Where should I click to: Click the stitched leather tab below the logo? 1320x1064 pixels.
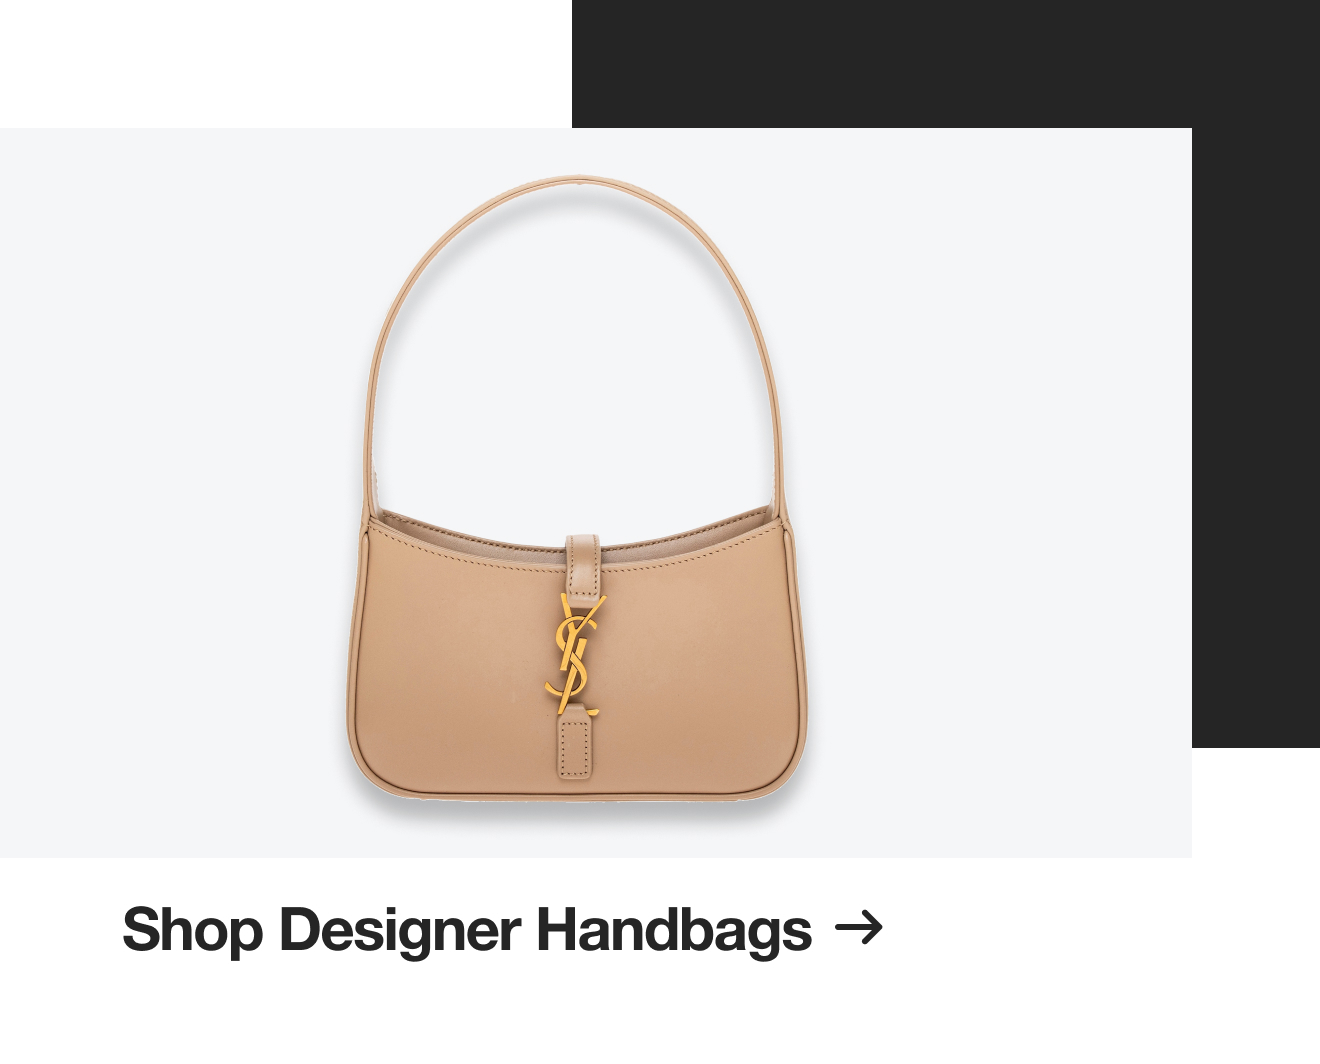tap(574, 741)
